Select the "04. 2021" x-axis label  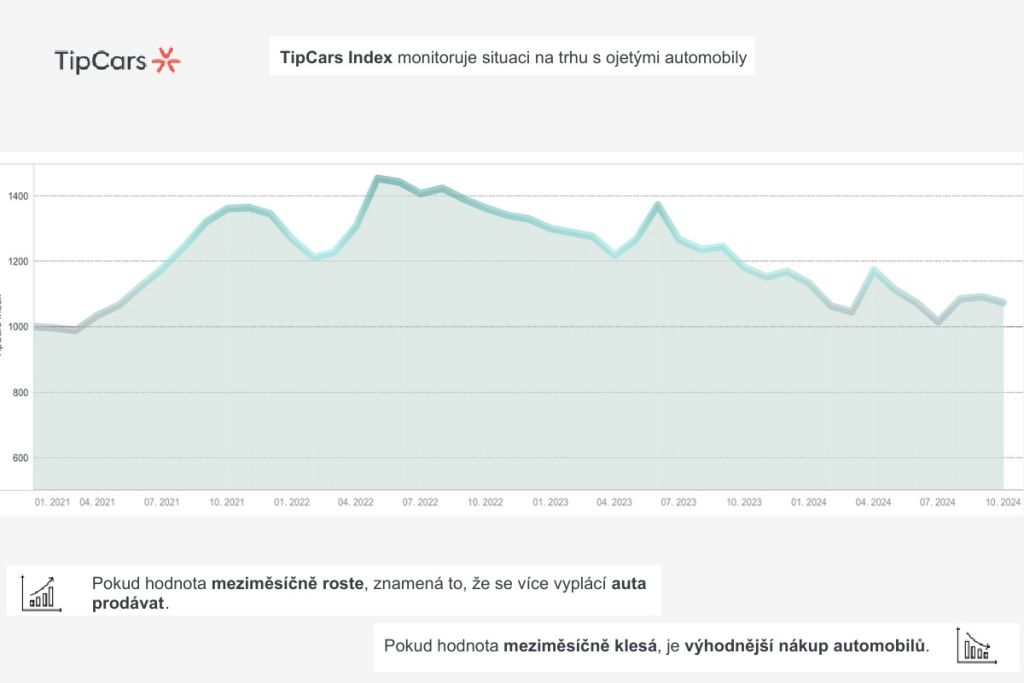(97, 502)
